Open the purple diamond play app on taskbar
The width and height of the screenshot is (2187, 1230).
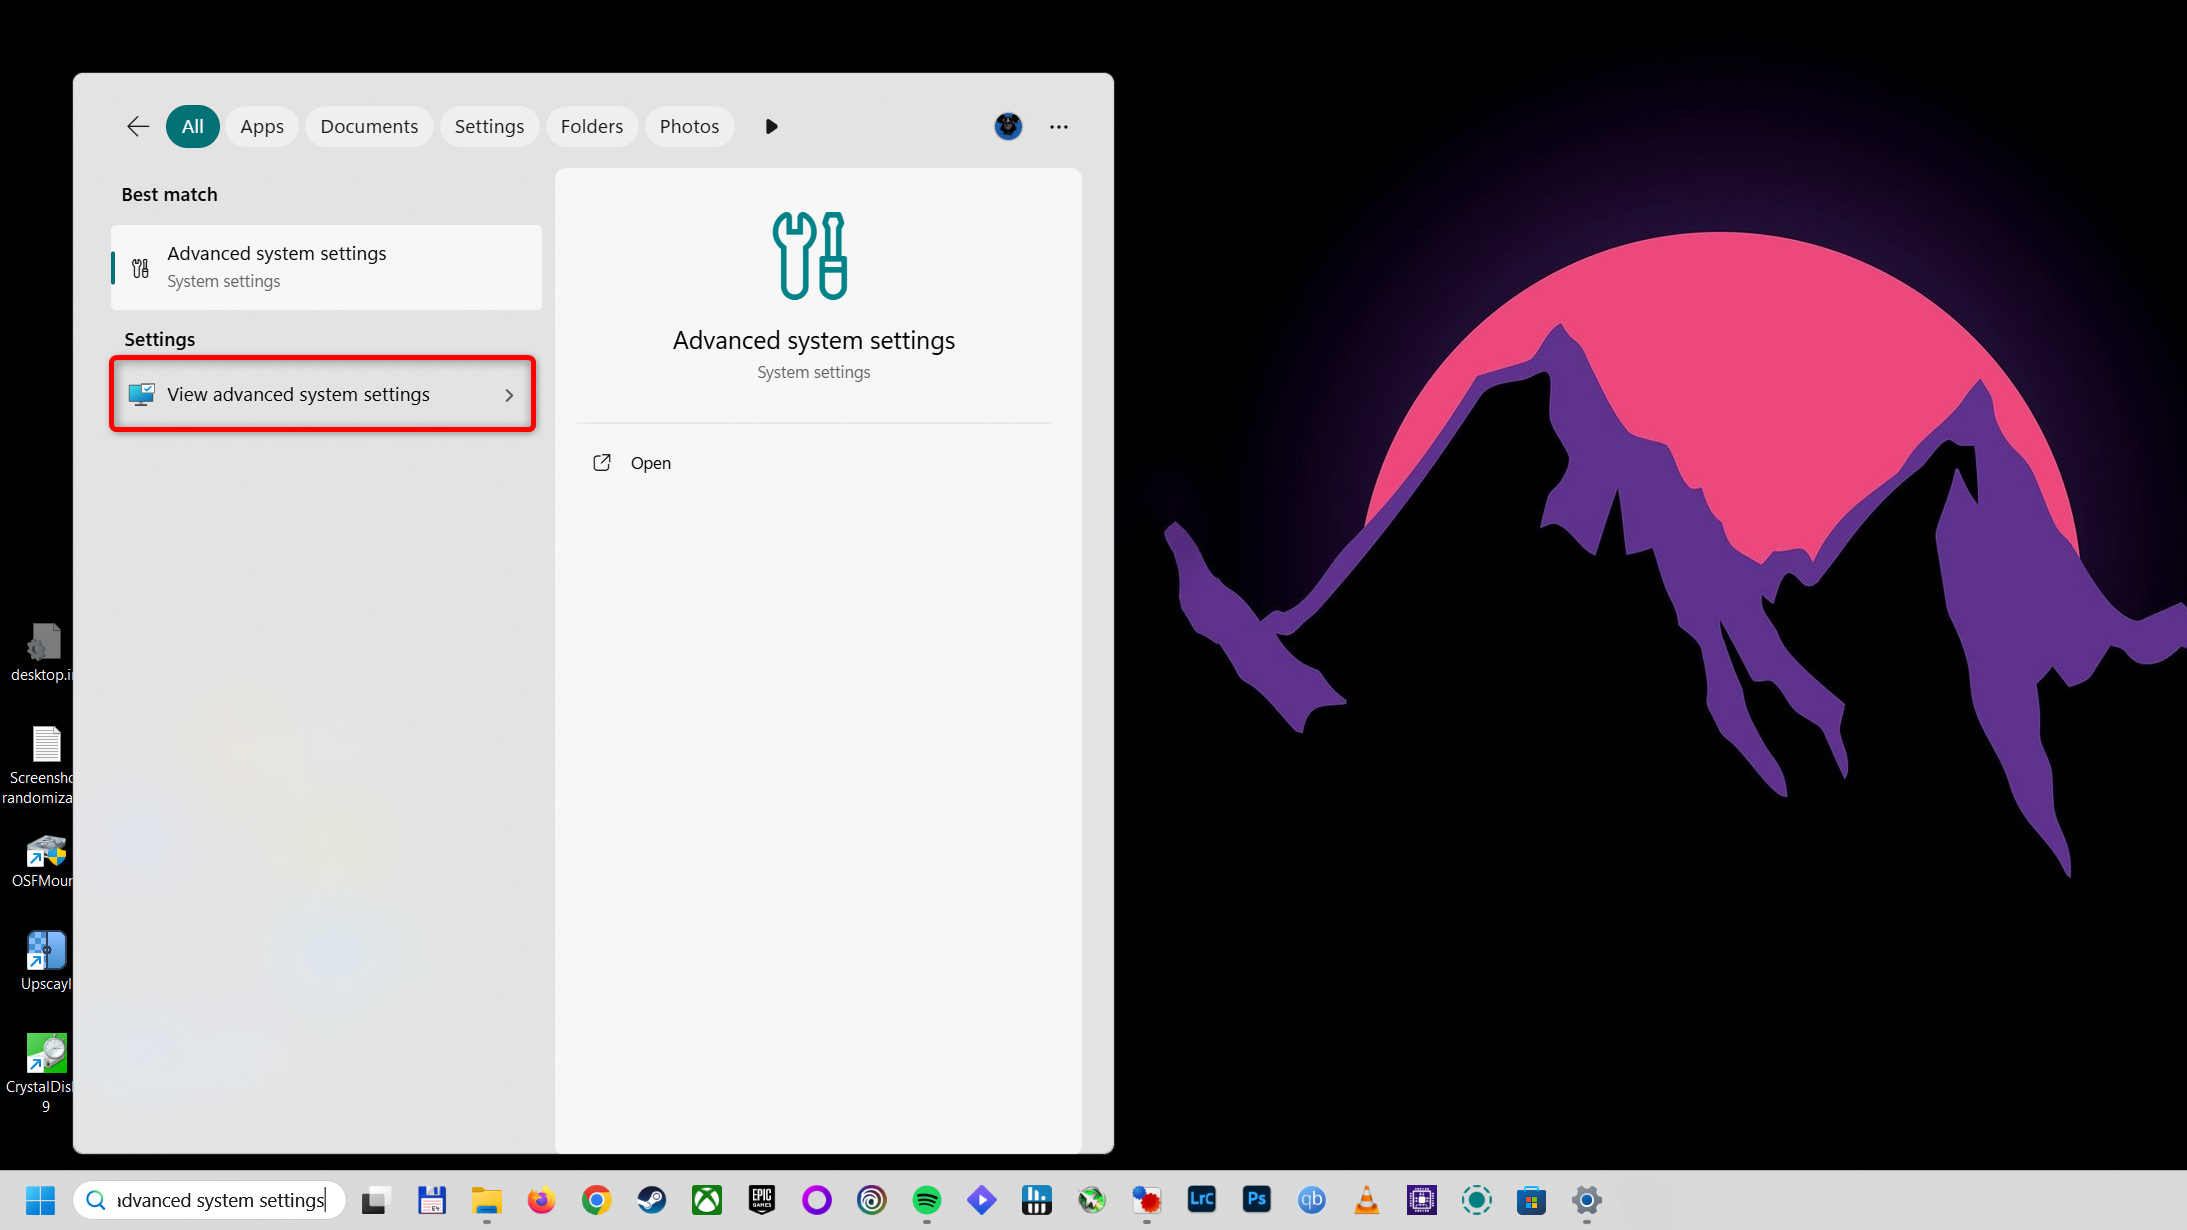point(982,1200)
